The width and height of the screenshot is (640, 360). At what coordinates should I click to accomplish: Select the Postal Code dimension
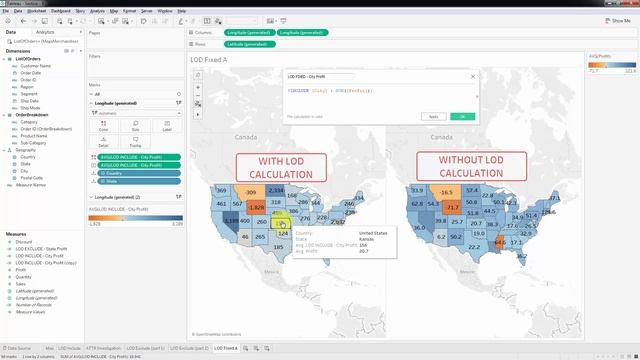(x=31, y=178)
